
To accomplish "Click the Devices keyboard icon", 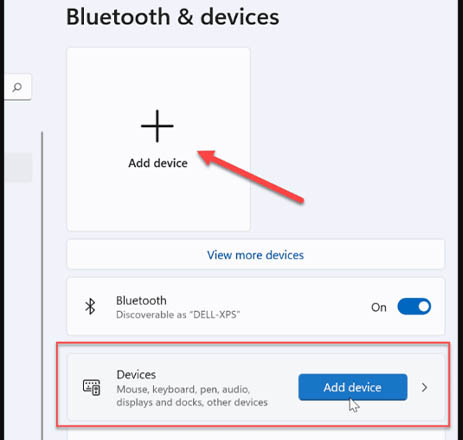I will tap(91, 387).
